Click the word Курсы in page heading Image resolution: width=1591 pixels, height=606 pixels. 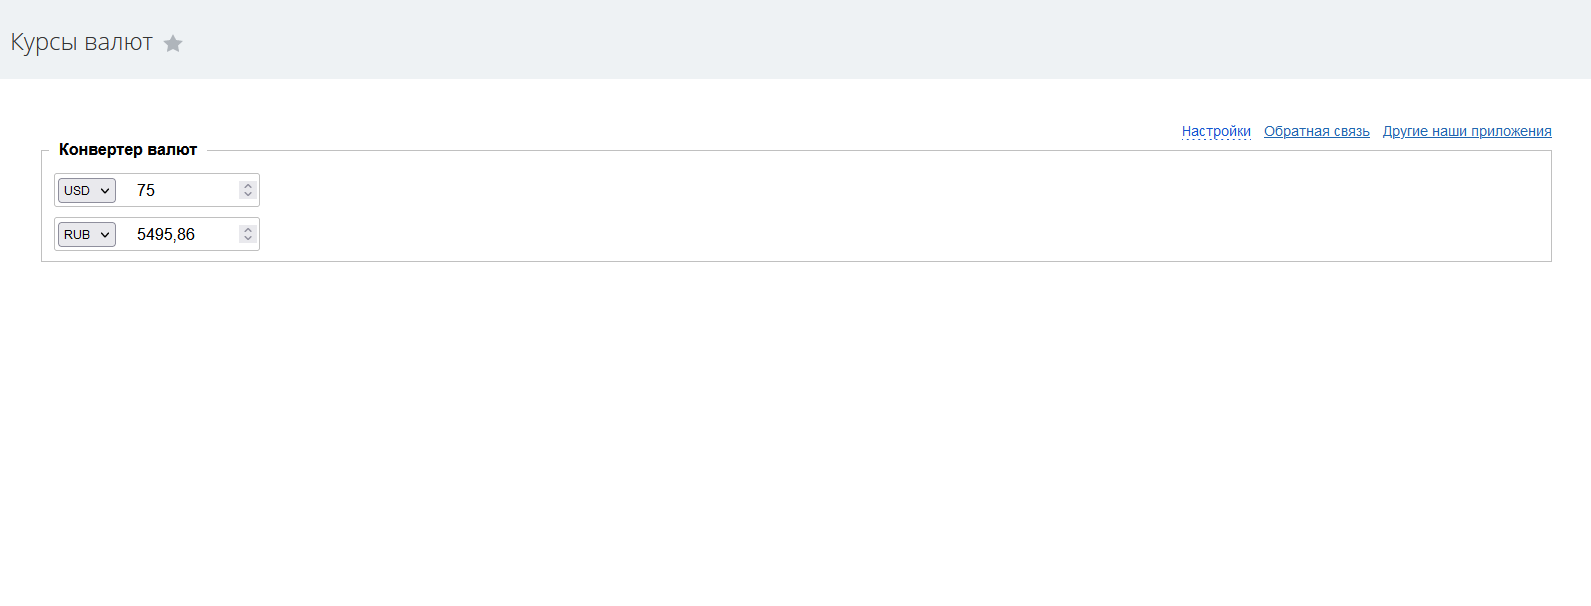44,42
